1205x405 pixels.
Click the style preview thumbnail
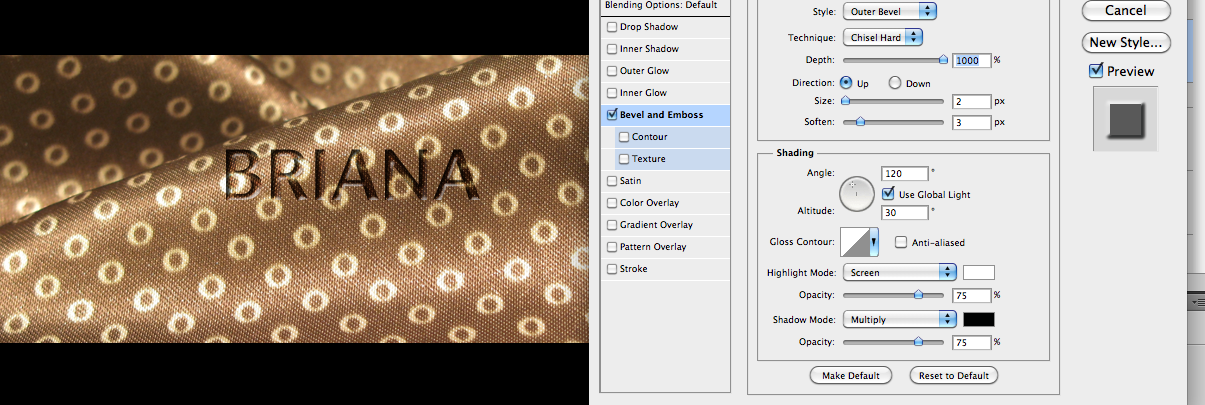click(x=1125, y=119)
